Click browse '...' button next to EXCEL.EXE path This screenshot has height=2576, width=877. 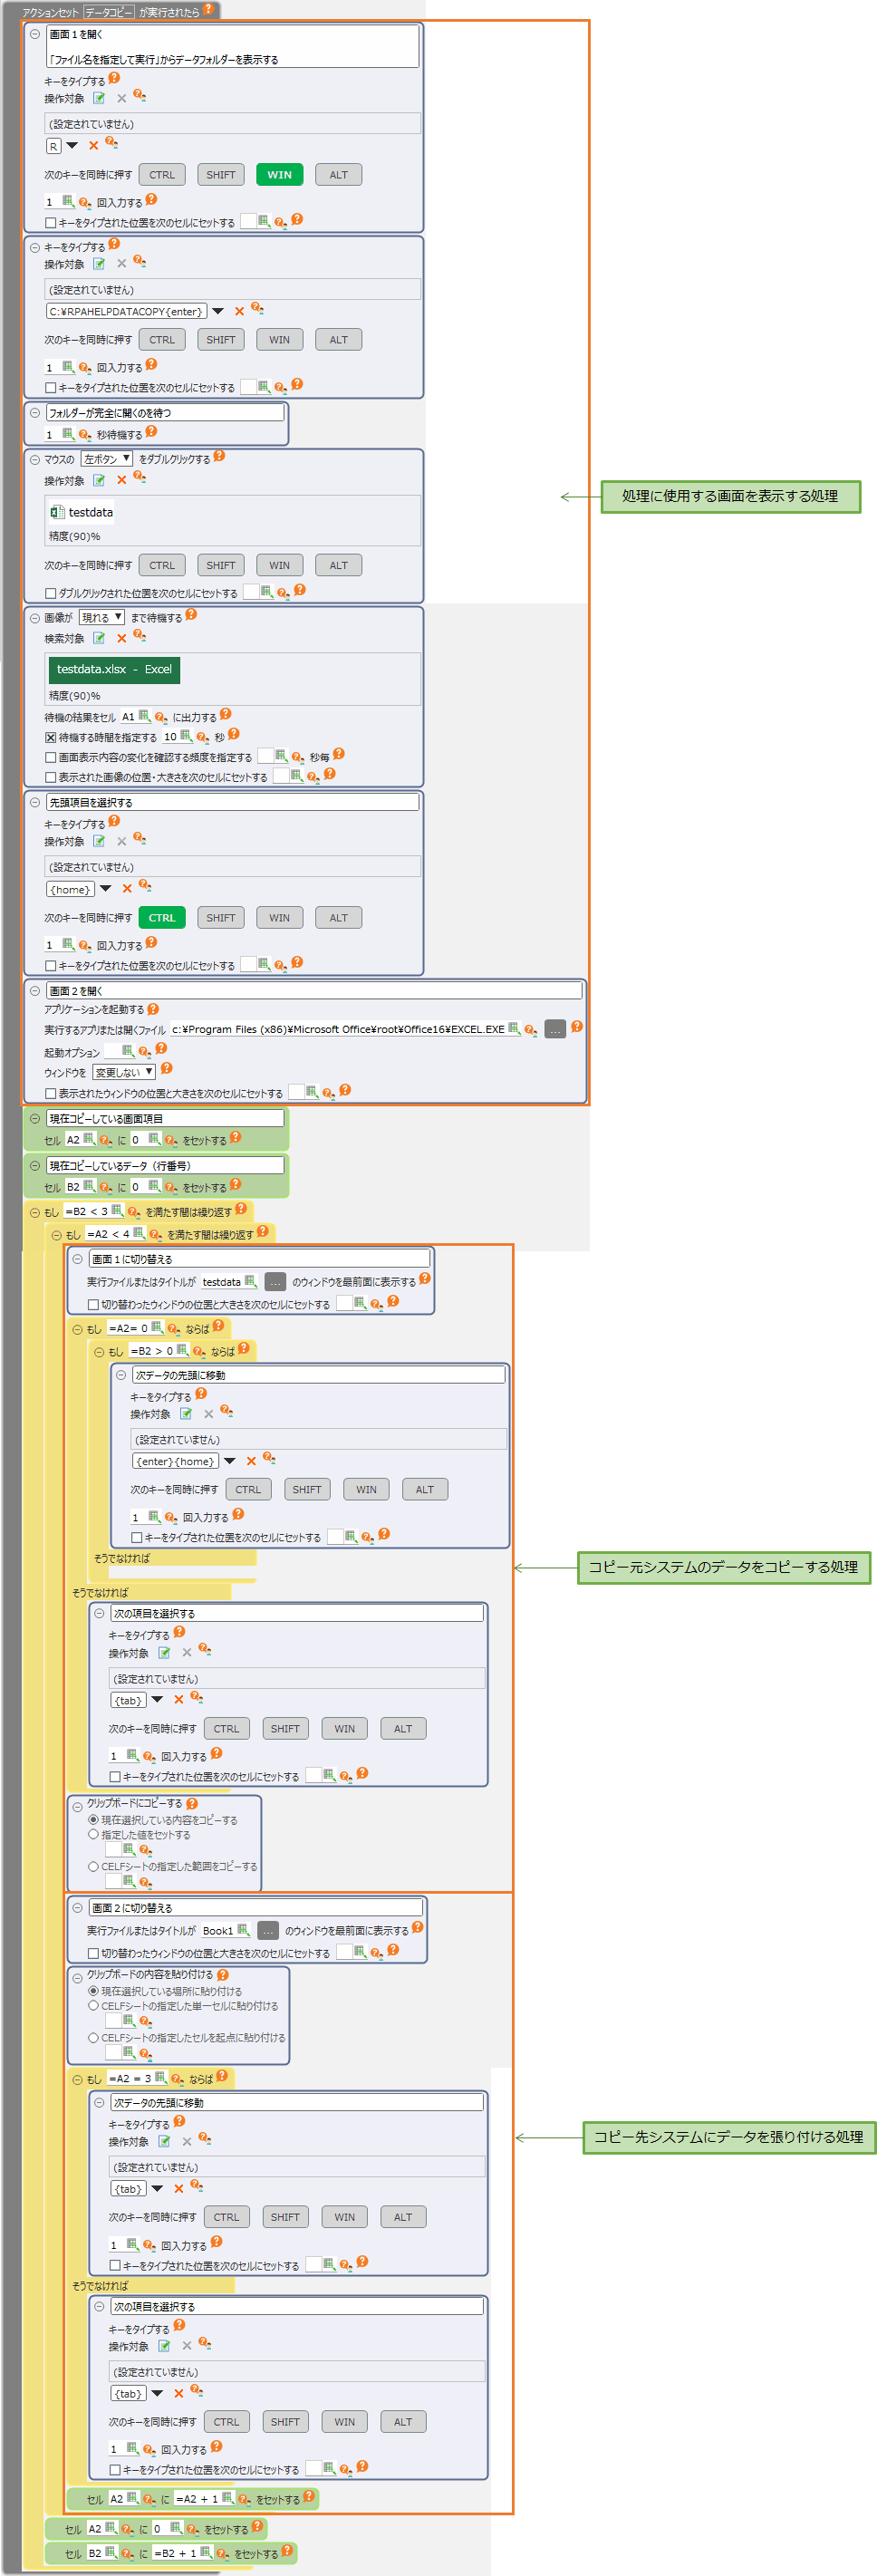tap(555, 1029)
